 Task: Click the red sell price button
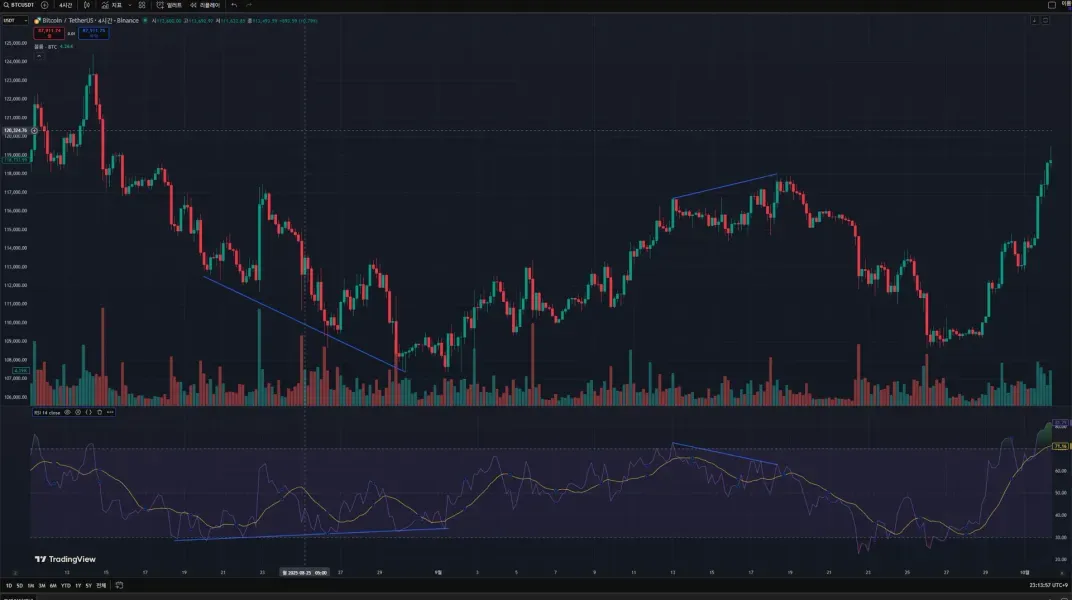49,33
